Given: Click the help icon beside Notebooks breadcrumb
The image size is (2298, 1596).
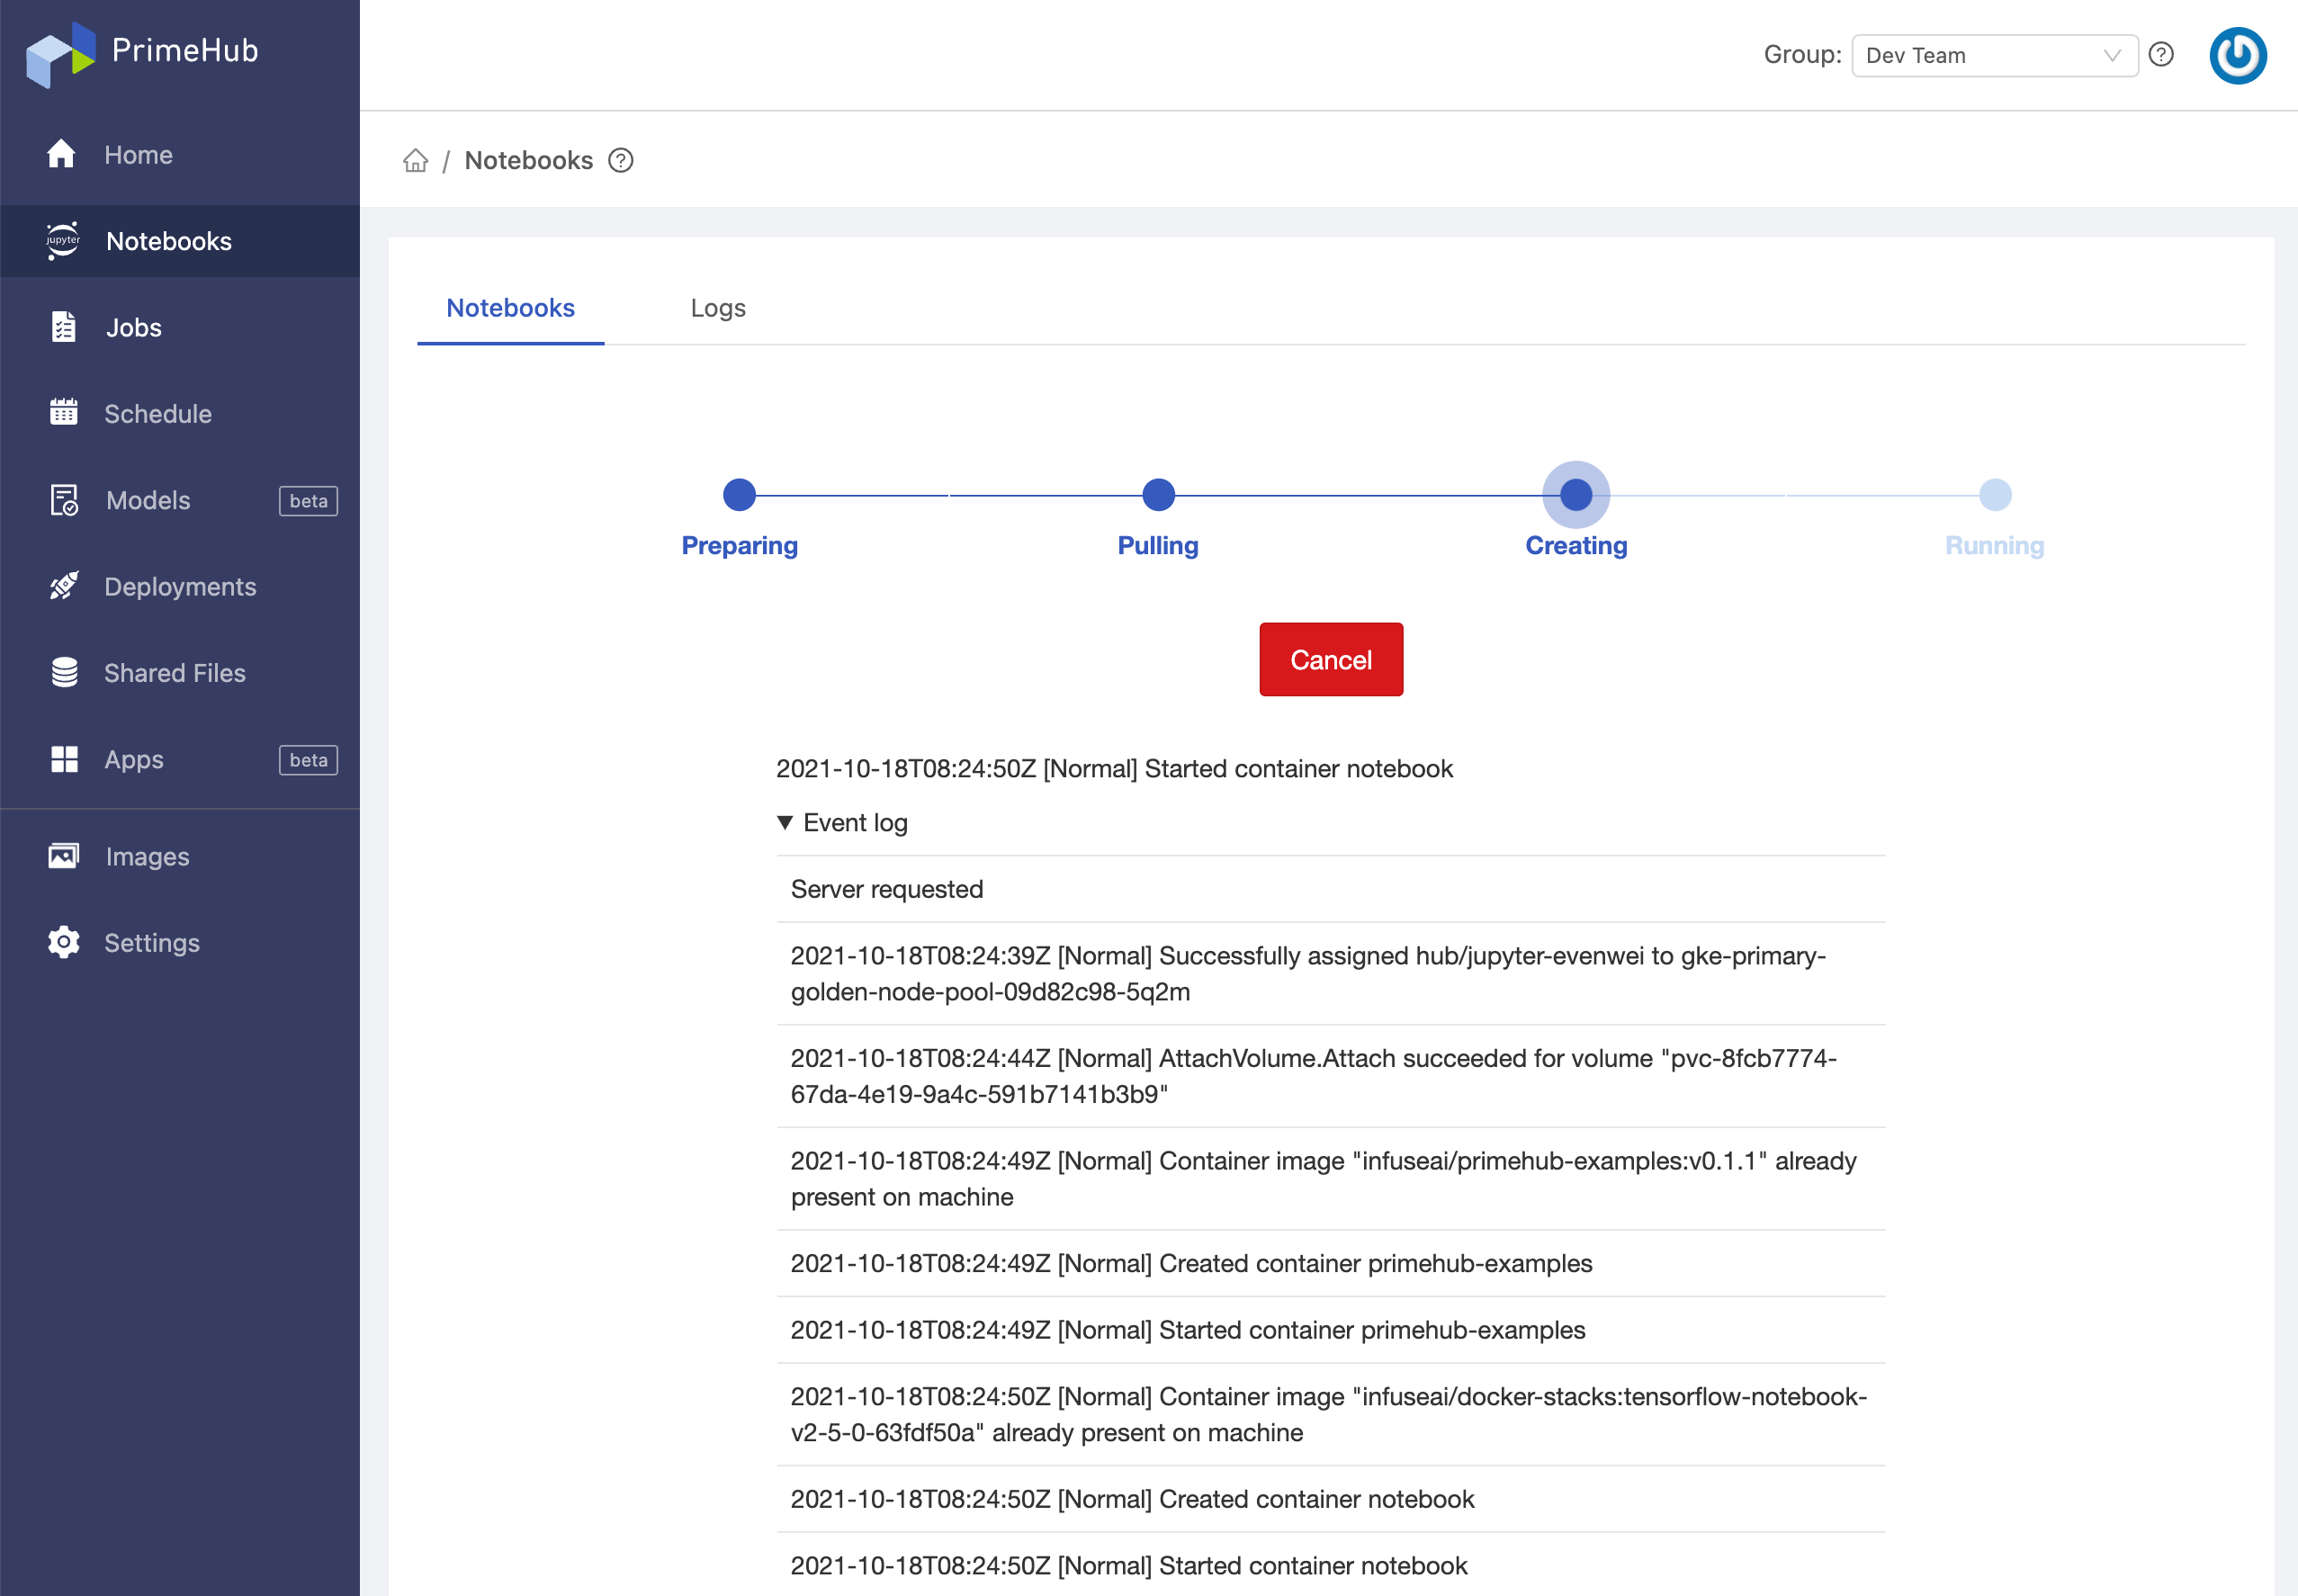Looking at the screenshot, I should pyautogui.click(x=621, y=160).
